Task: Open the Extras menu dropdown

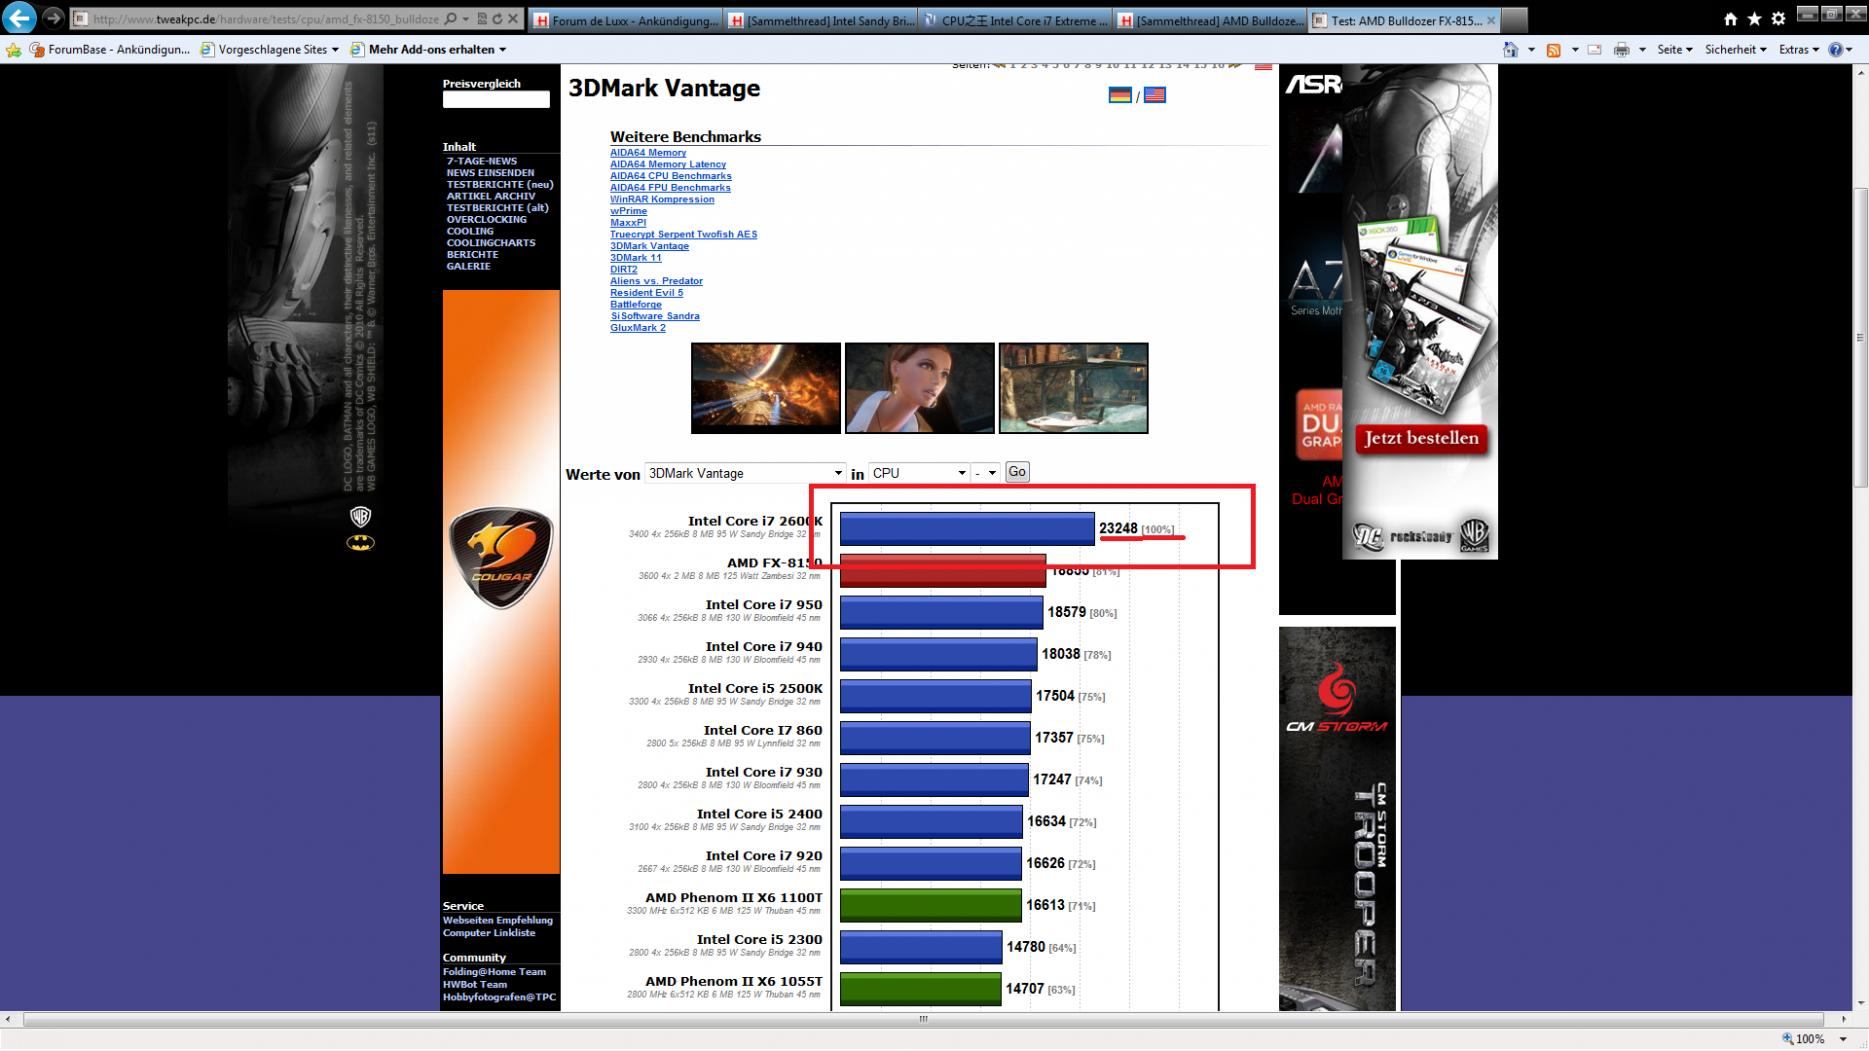Action: (x=1799, y=49)
